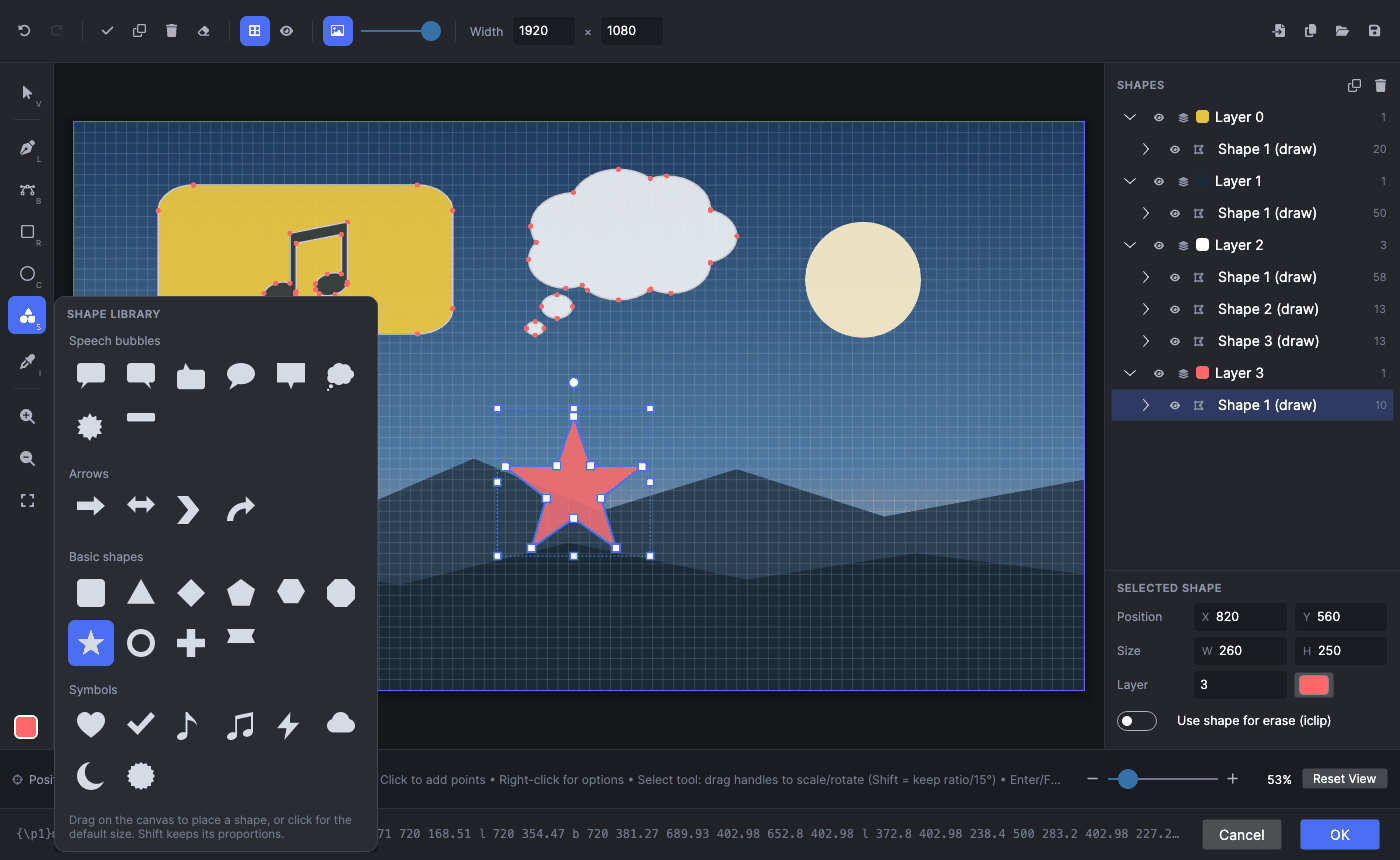This screenshot has width=1400, height=860.
Task: Pick the eyedropper color tool
Action: click(x=27, y=362)
